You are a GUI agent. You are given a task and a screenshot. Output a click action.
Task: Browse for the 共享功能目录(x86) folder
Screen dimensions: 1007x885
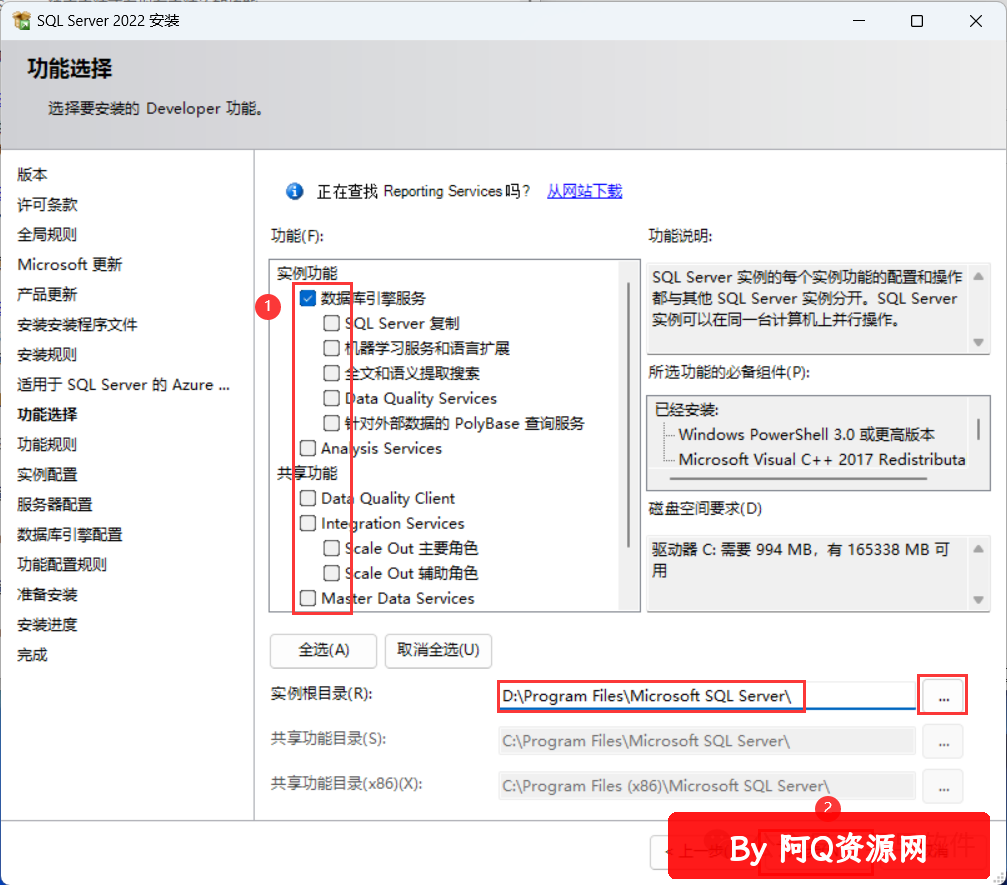tap(943, 787)
